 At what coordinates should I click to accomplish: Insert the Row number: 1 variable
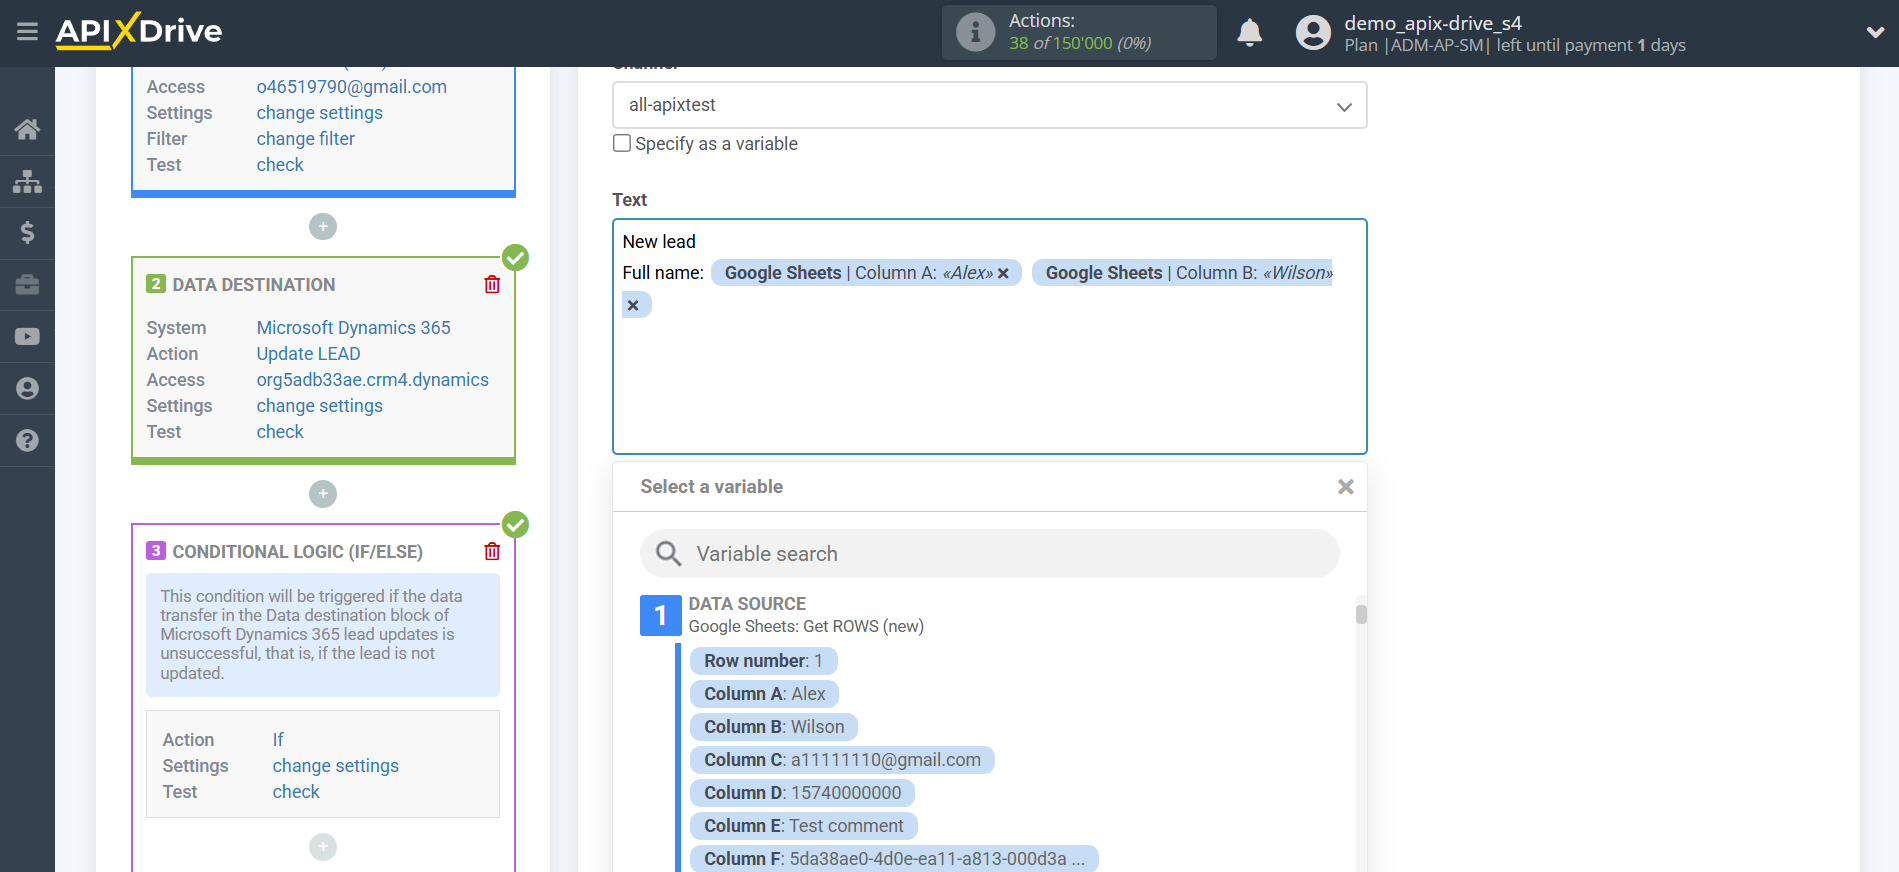[763, 661]
